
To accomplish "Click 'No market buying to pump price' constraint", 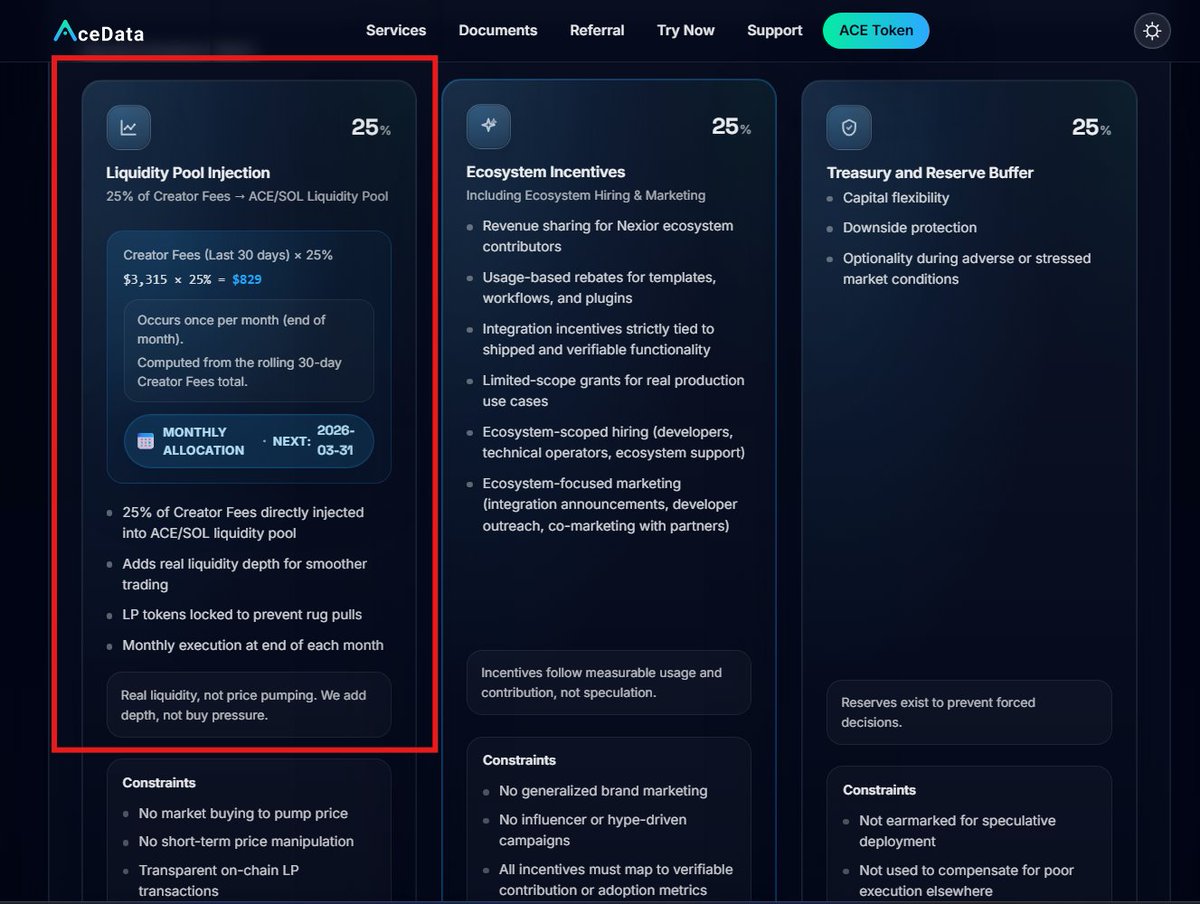I will click(243, 814).
